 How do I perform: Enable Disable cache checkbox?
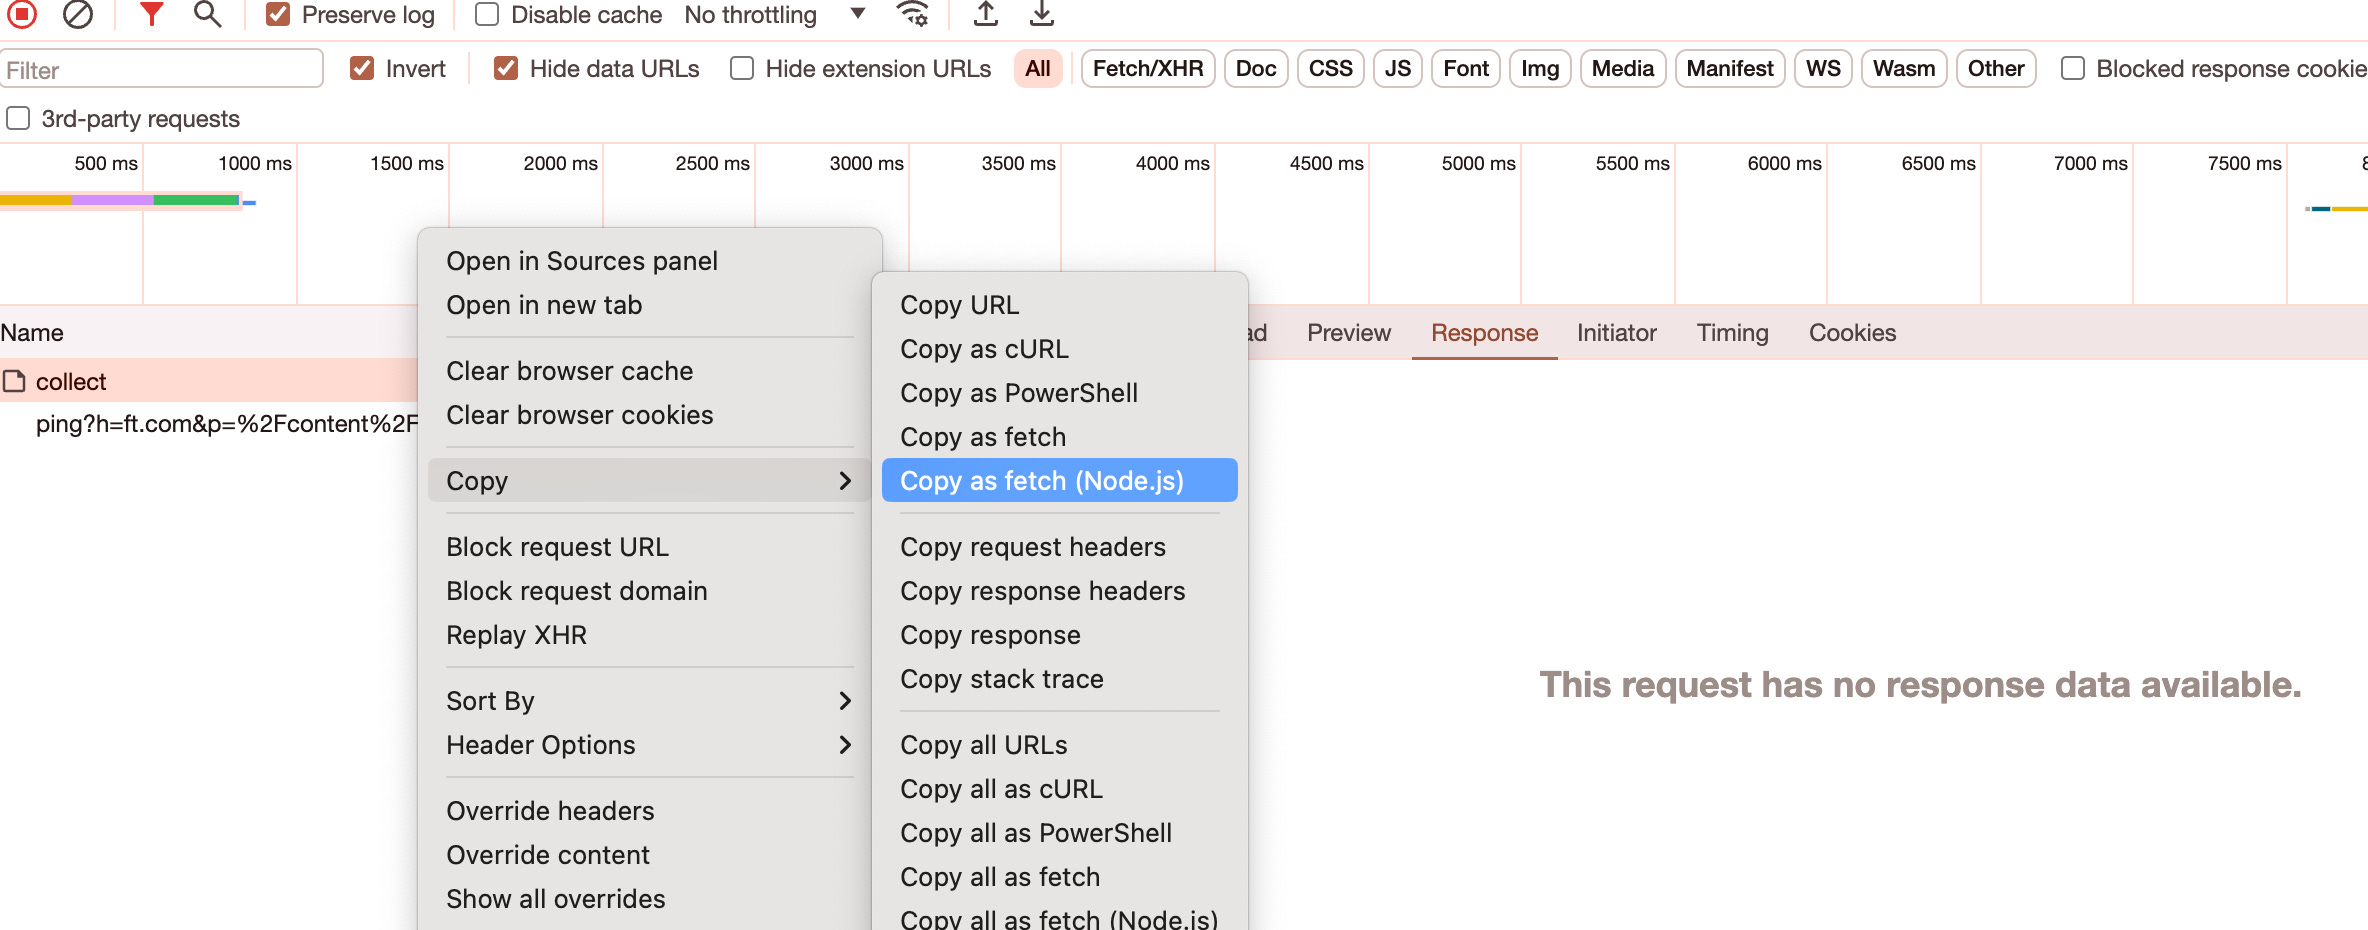[x=487, y=15]
